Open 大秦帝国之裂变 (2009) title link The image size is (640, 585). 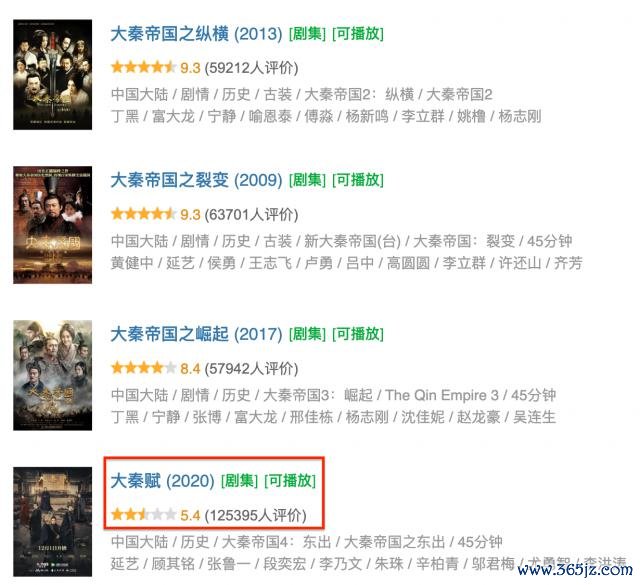196,180
